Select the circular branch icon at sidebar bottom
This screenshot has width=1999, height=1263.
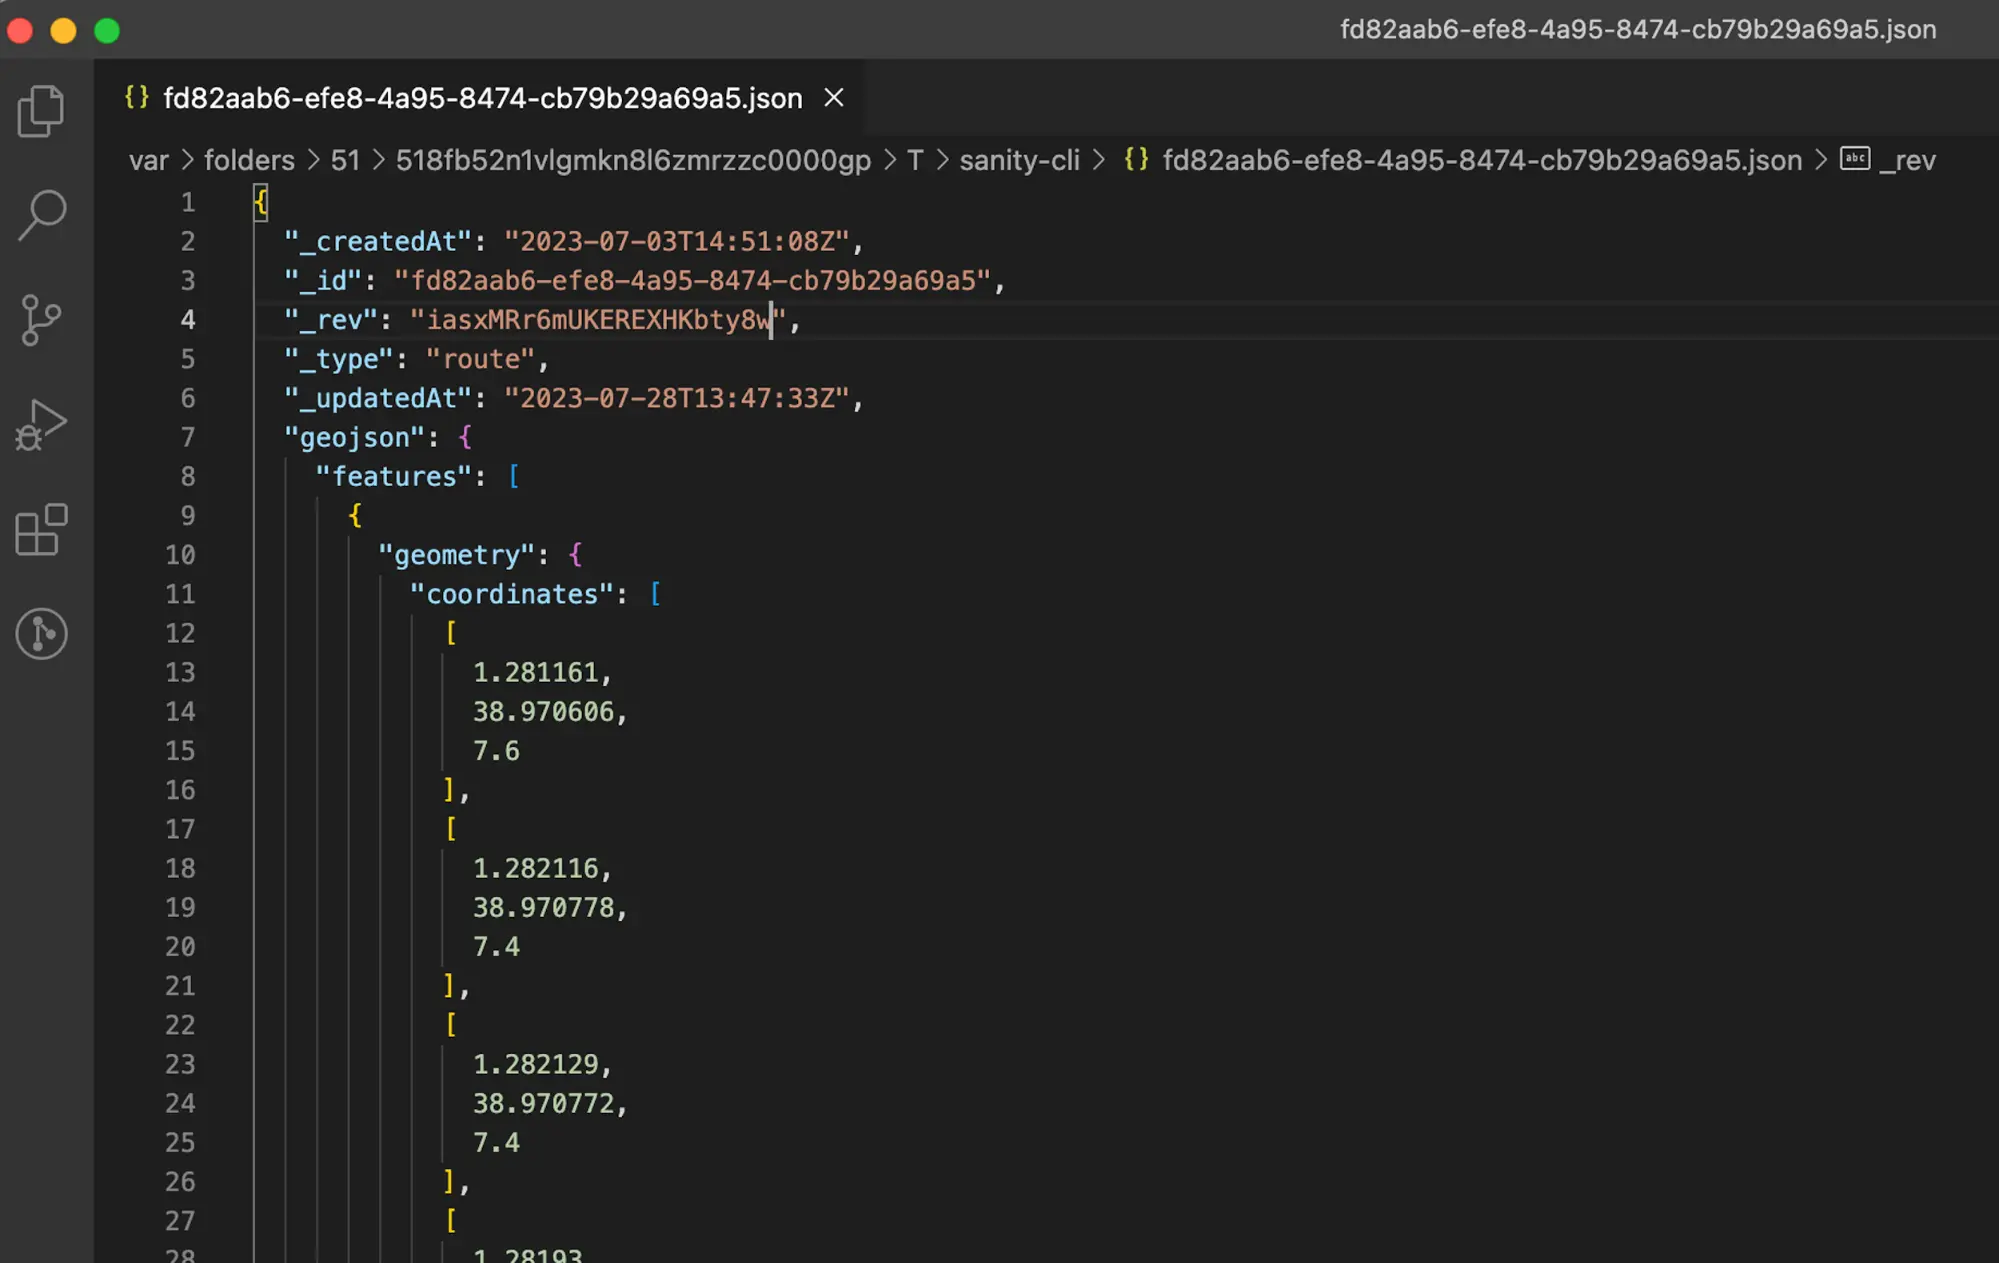coord(41,634)
